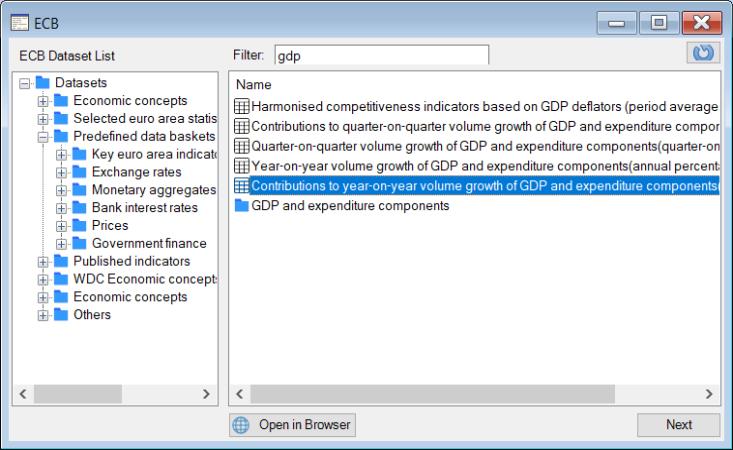Collapse the Datasets root node
This screenshot has width=733, height=450.
click(x=26, y=82)
